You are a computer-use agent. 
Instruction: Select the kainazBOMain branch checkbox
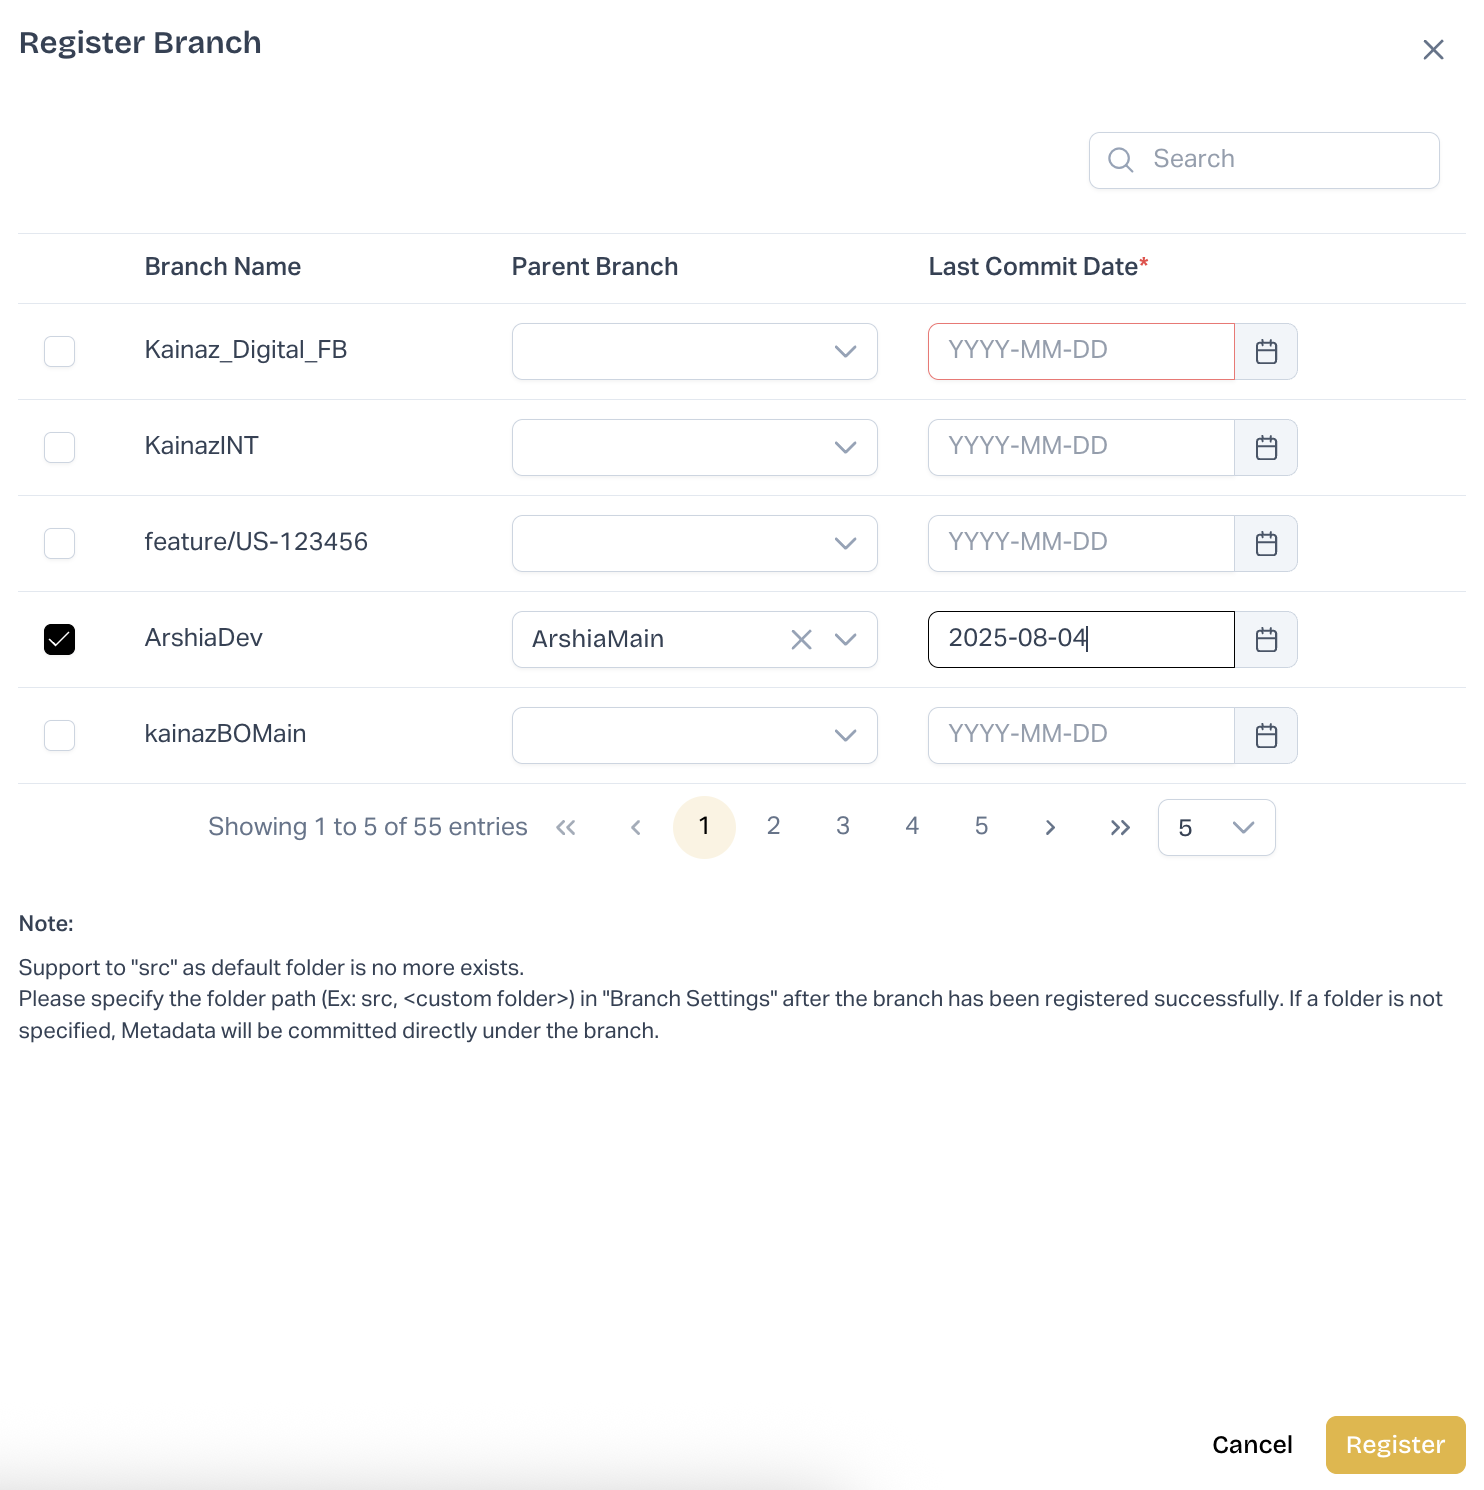point(60,736)
